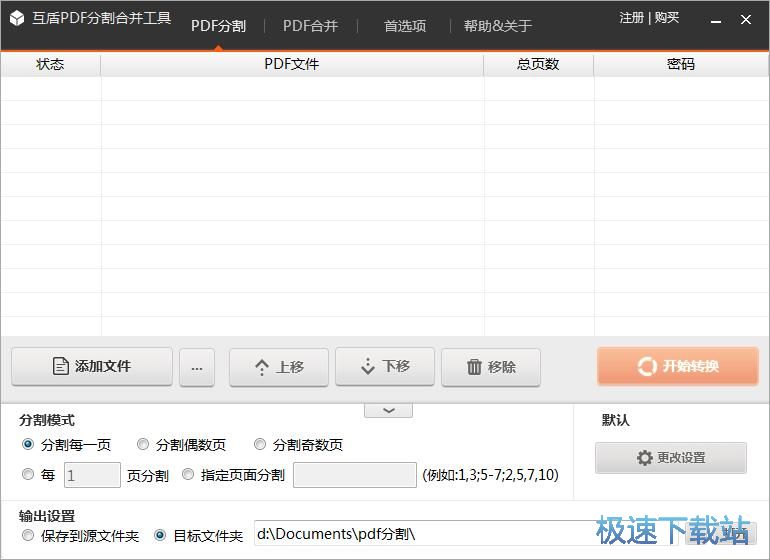Click the 总页数 column header
The image size is (770, 560).
coord(538,64)
